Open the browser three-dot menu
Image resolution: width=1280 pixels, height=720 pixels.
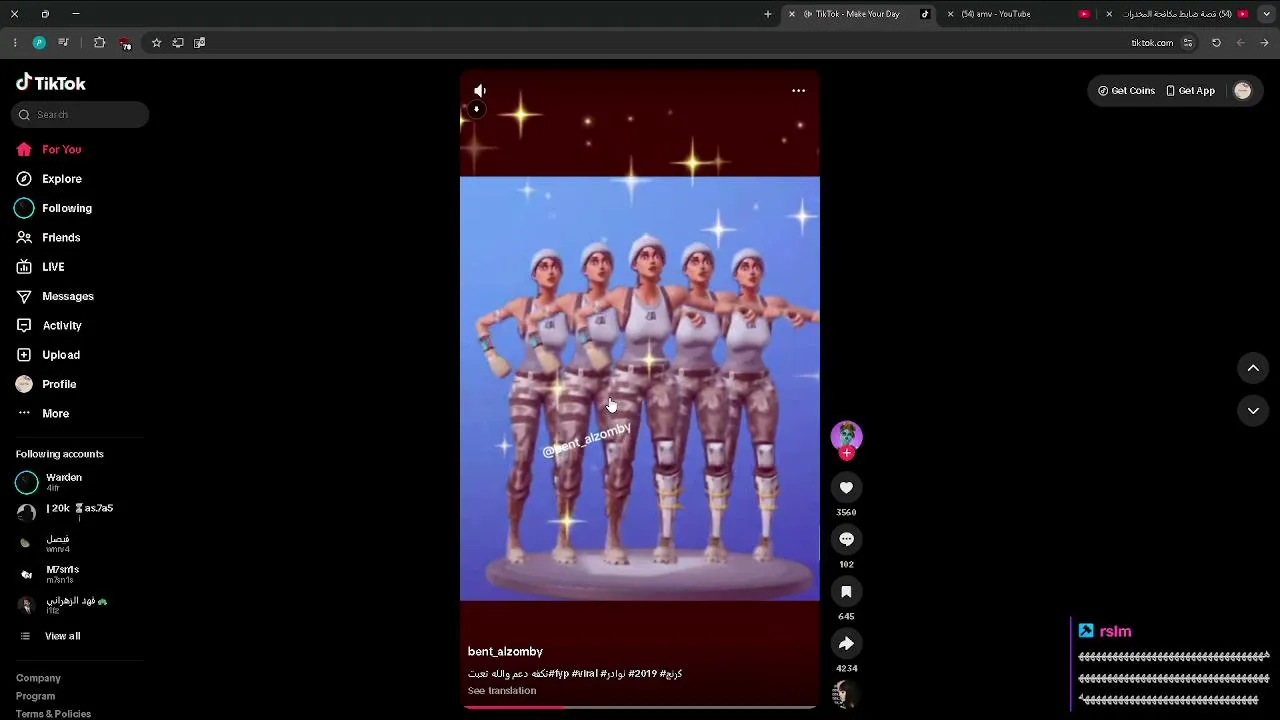click(15, 43)
